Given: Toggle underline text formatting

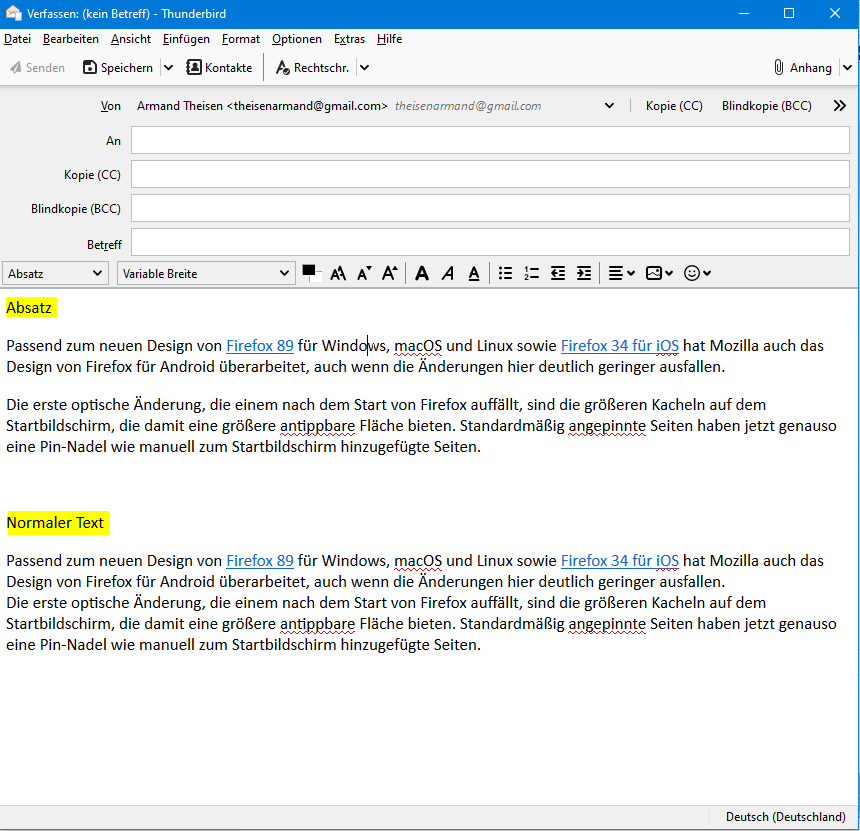Looking at the screenshot, I should click(x=474, y=273).
